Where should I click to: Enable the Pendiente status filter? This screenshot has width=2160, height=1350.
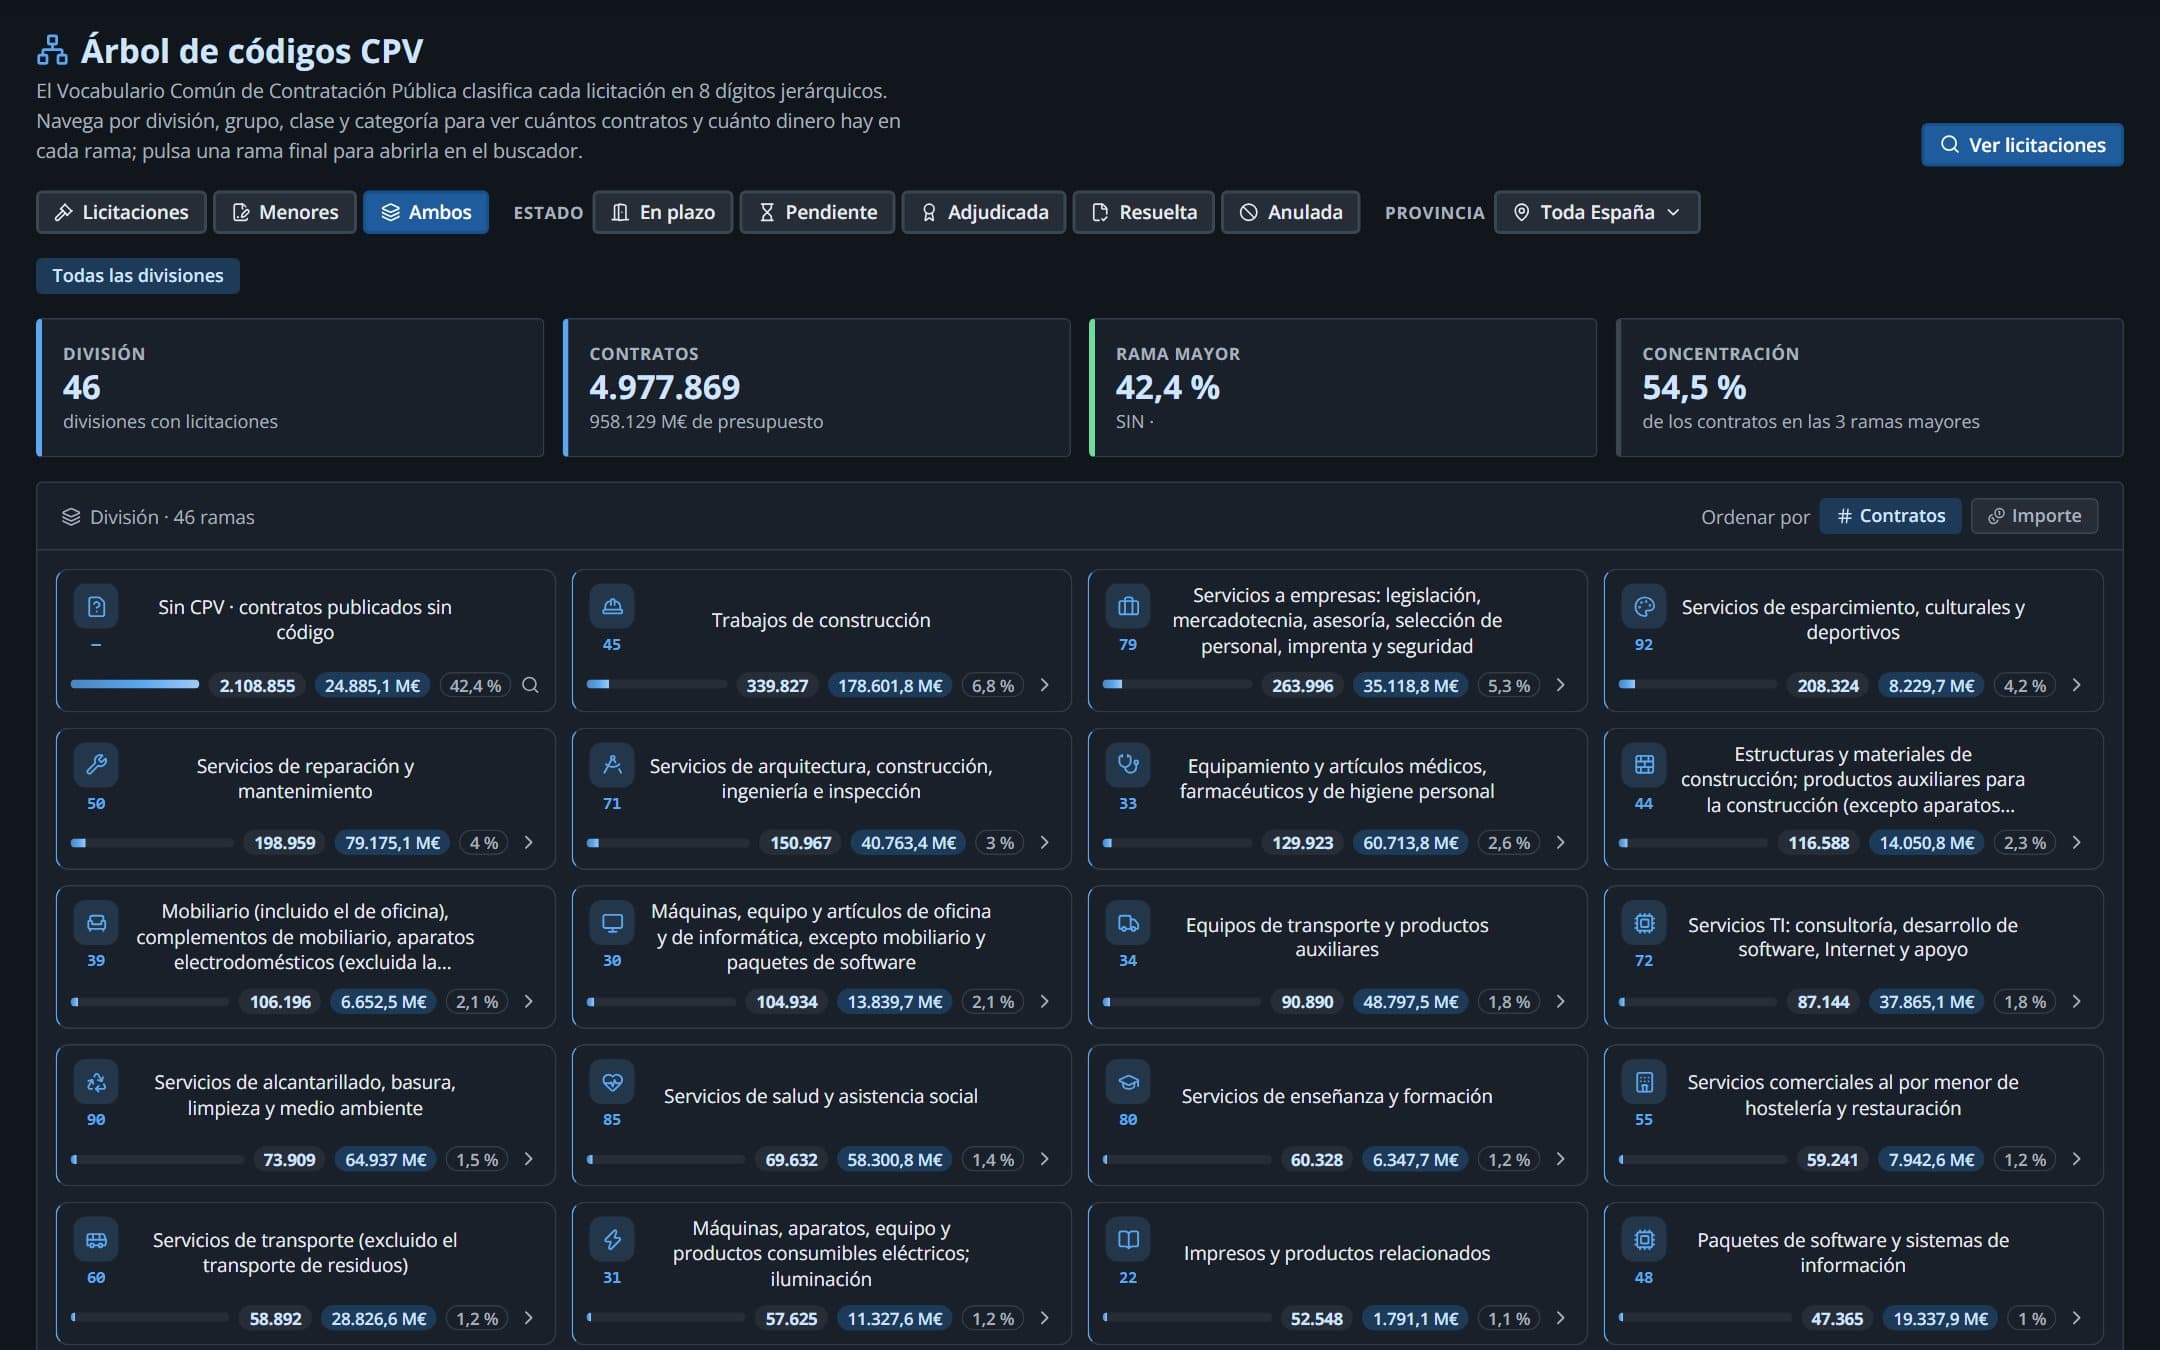point(817,212)
